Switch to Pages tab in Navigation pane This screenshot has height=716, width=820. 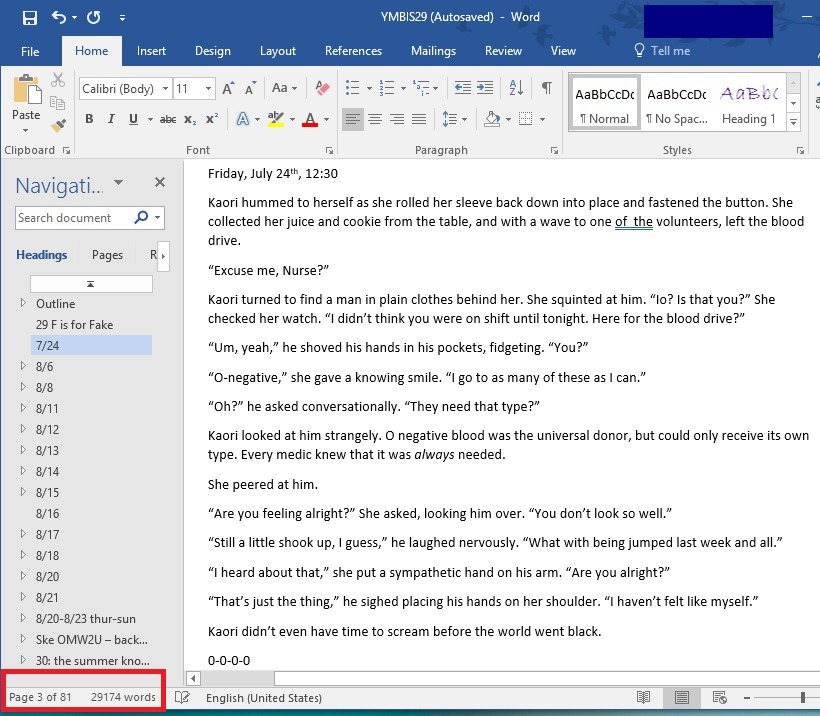point(107,255)
